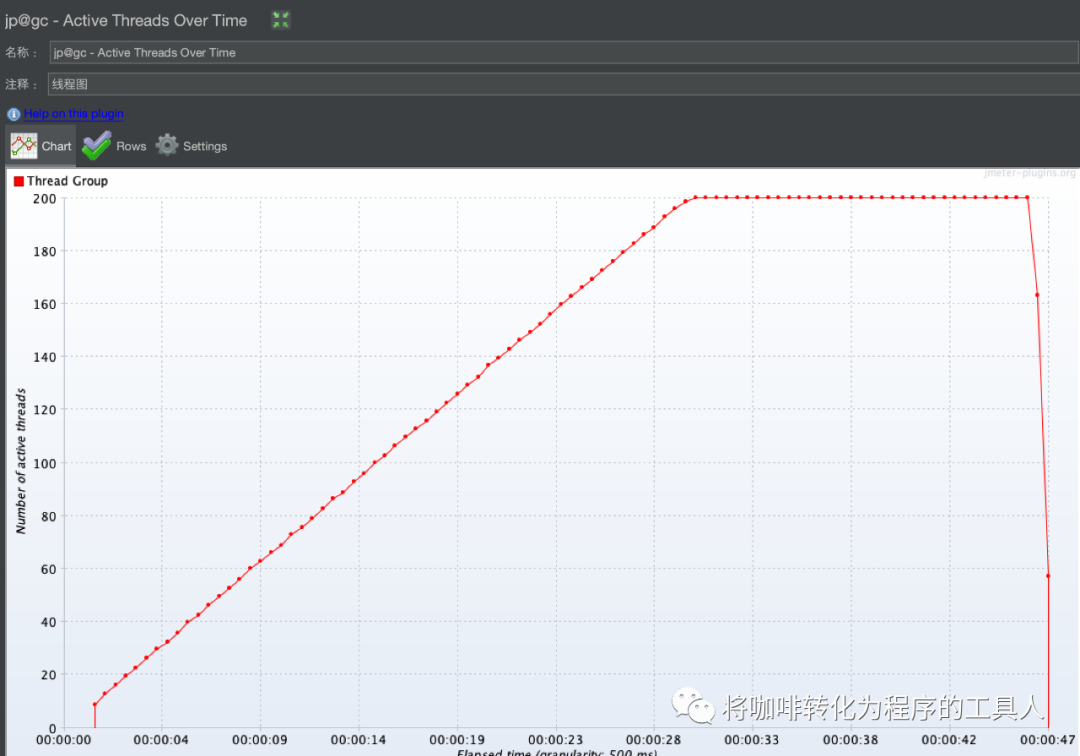
Task: Click the Thread Group legend label
Action: pyautogui.click(x=68, y=181)
